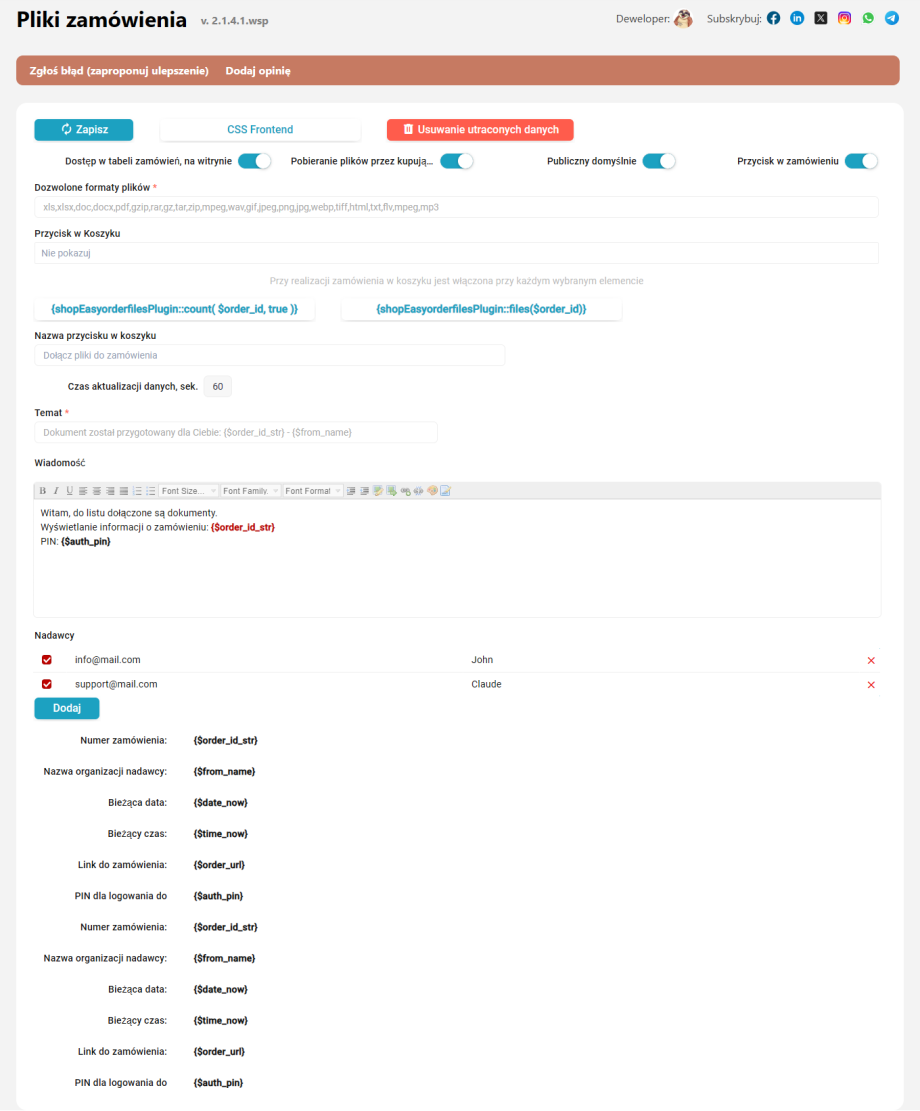
Task: Disable the 'Publiczny domyślnie' switch
Action: [x=658, y=161]
